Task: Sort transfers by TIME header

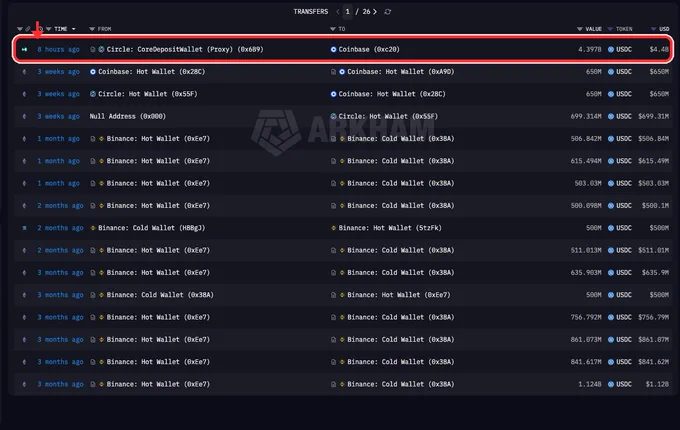Action: (61, 29)
